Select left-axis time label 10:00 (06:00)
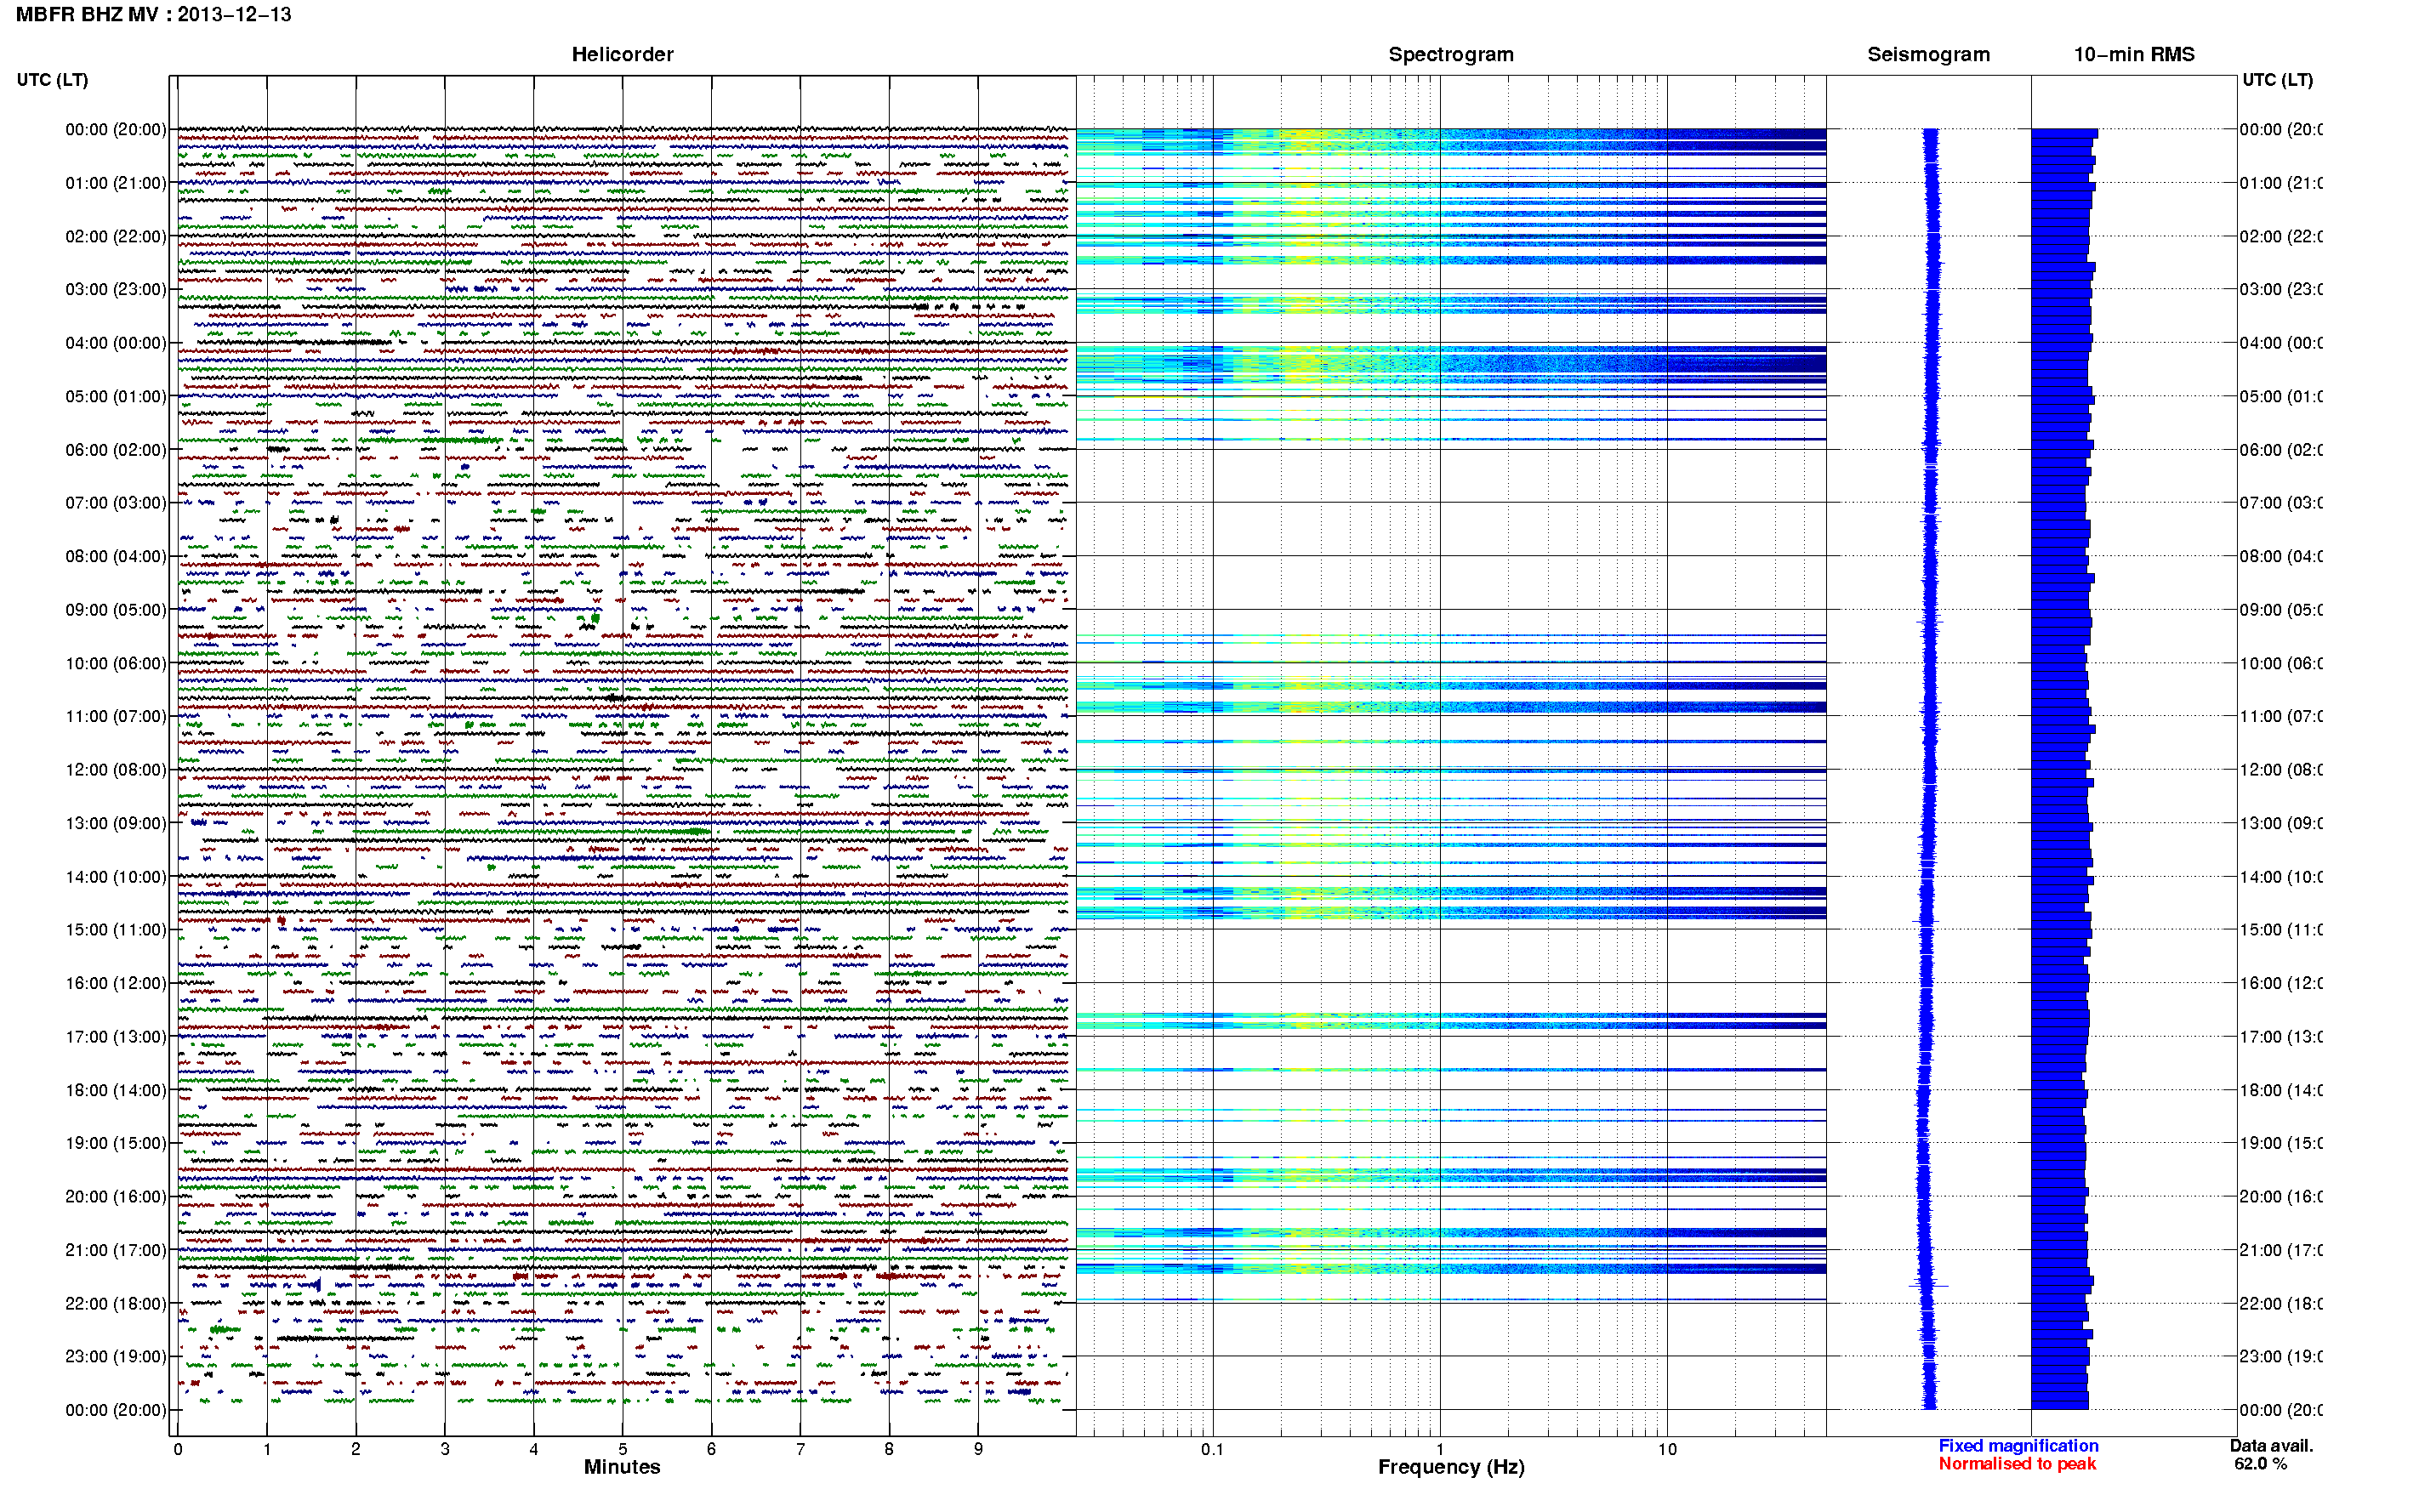The image size is (2419, 1512). point(116,663)
